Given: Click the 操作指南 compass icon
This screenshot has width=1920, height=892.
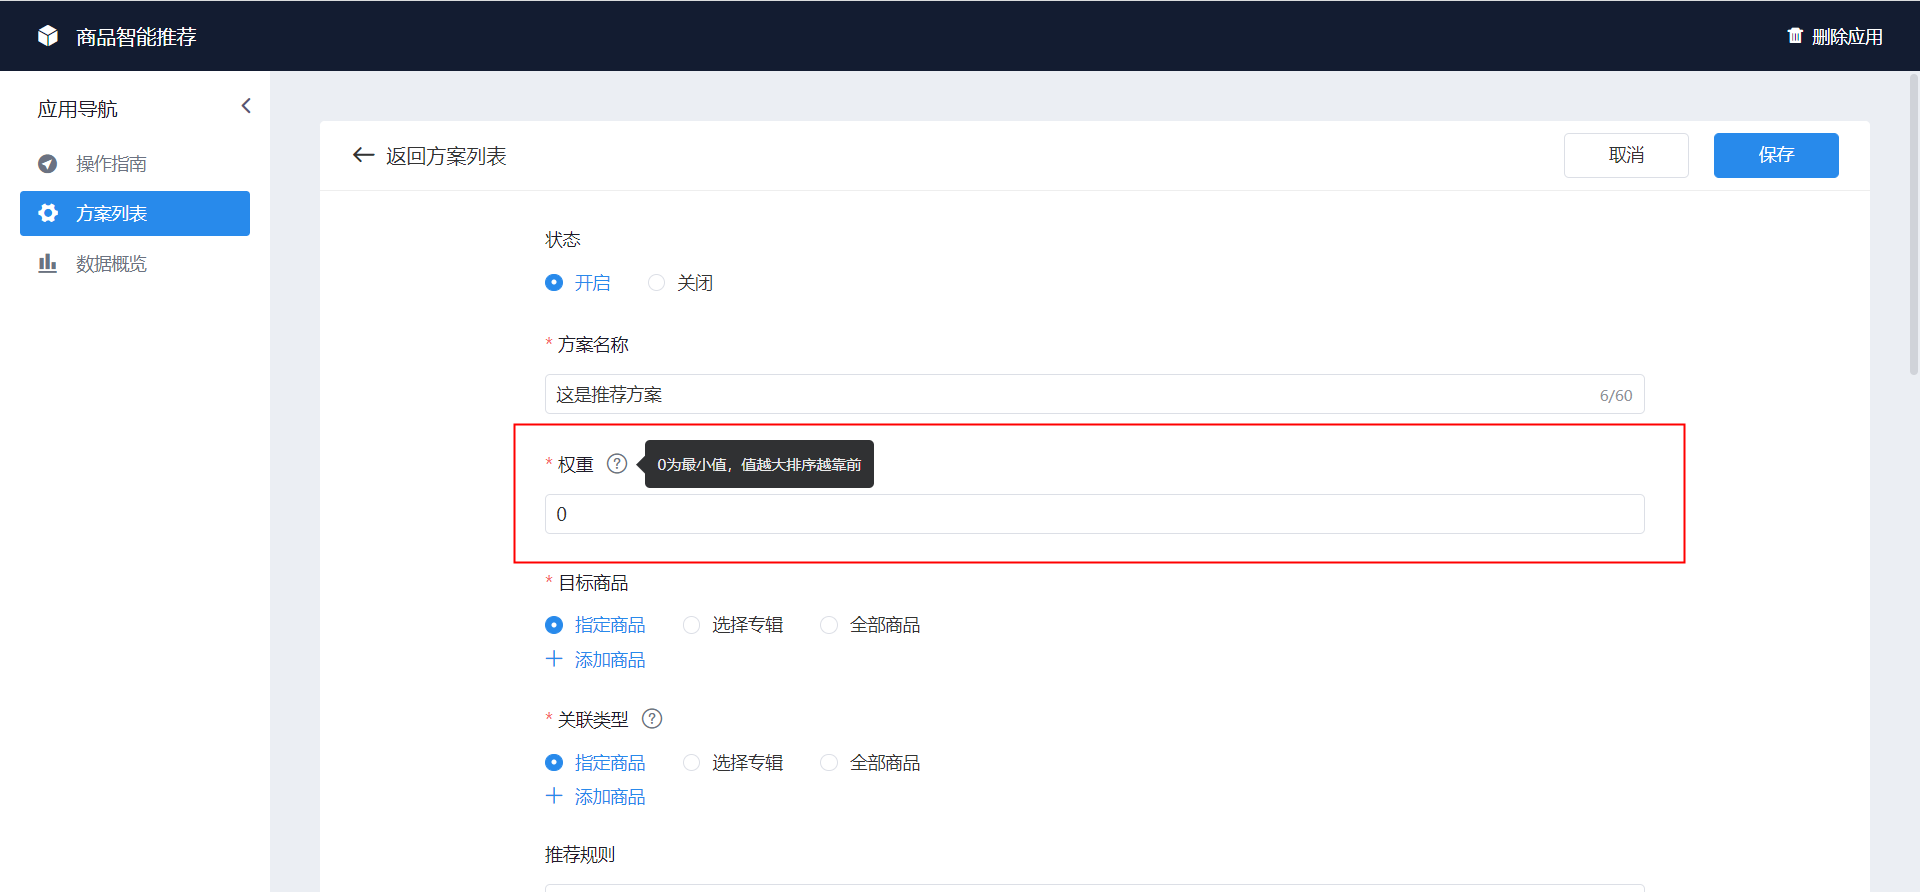Looking at the screenshot, I should 47,163.
